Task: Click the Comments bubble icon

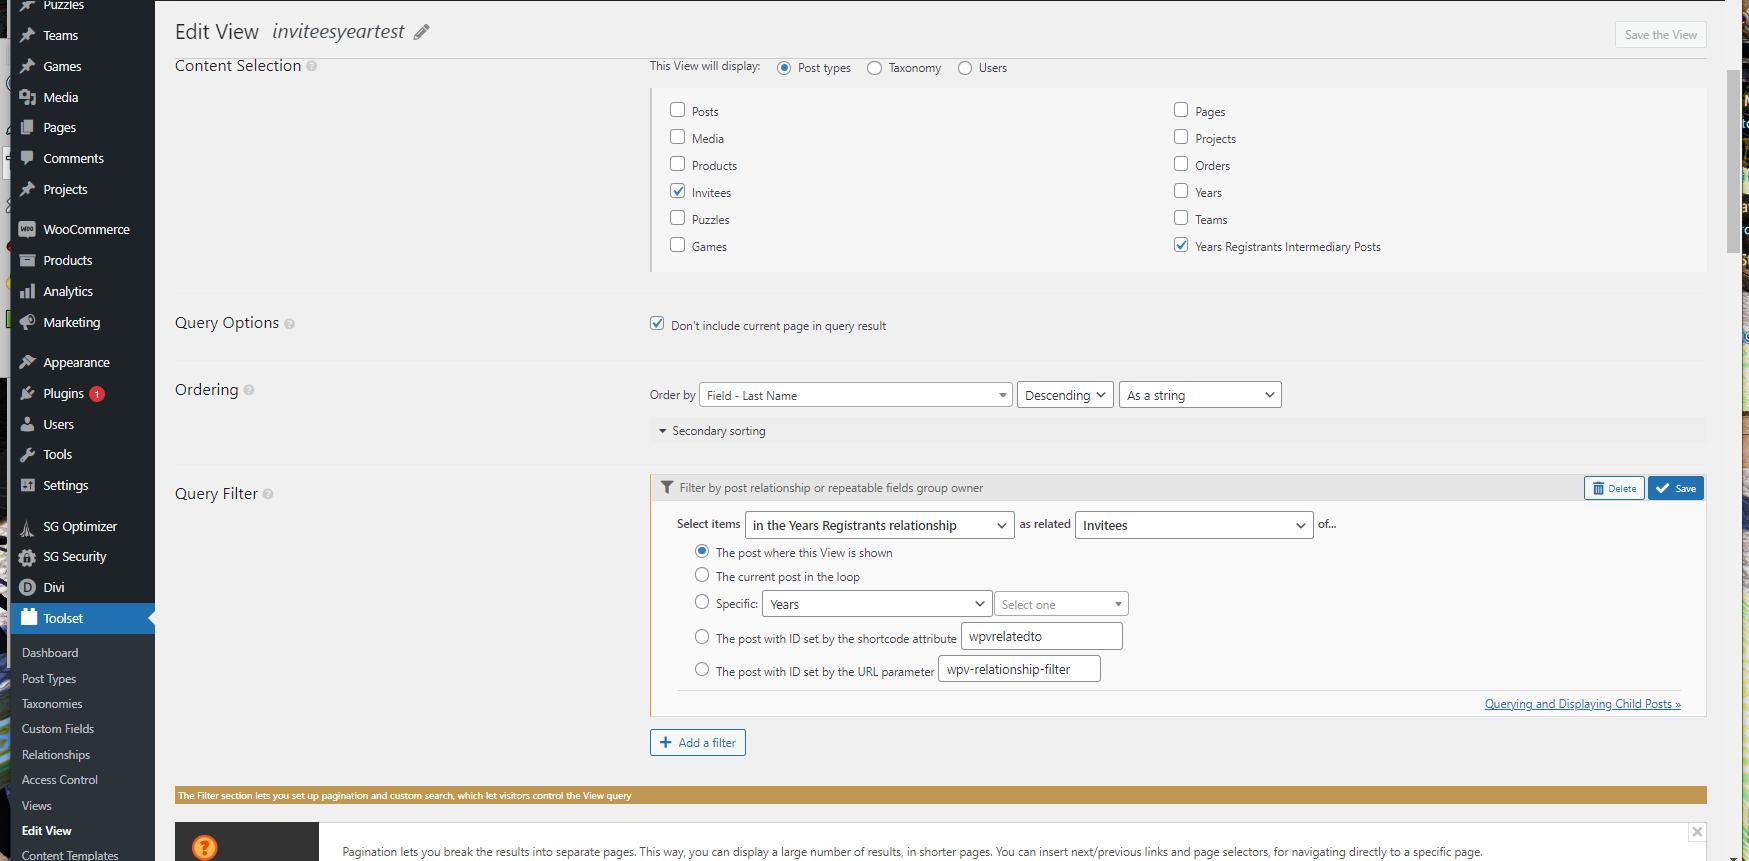Action: [x=27, y=158]
